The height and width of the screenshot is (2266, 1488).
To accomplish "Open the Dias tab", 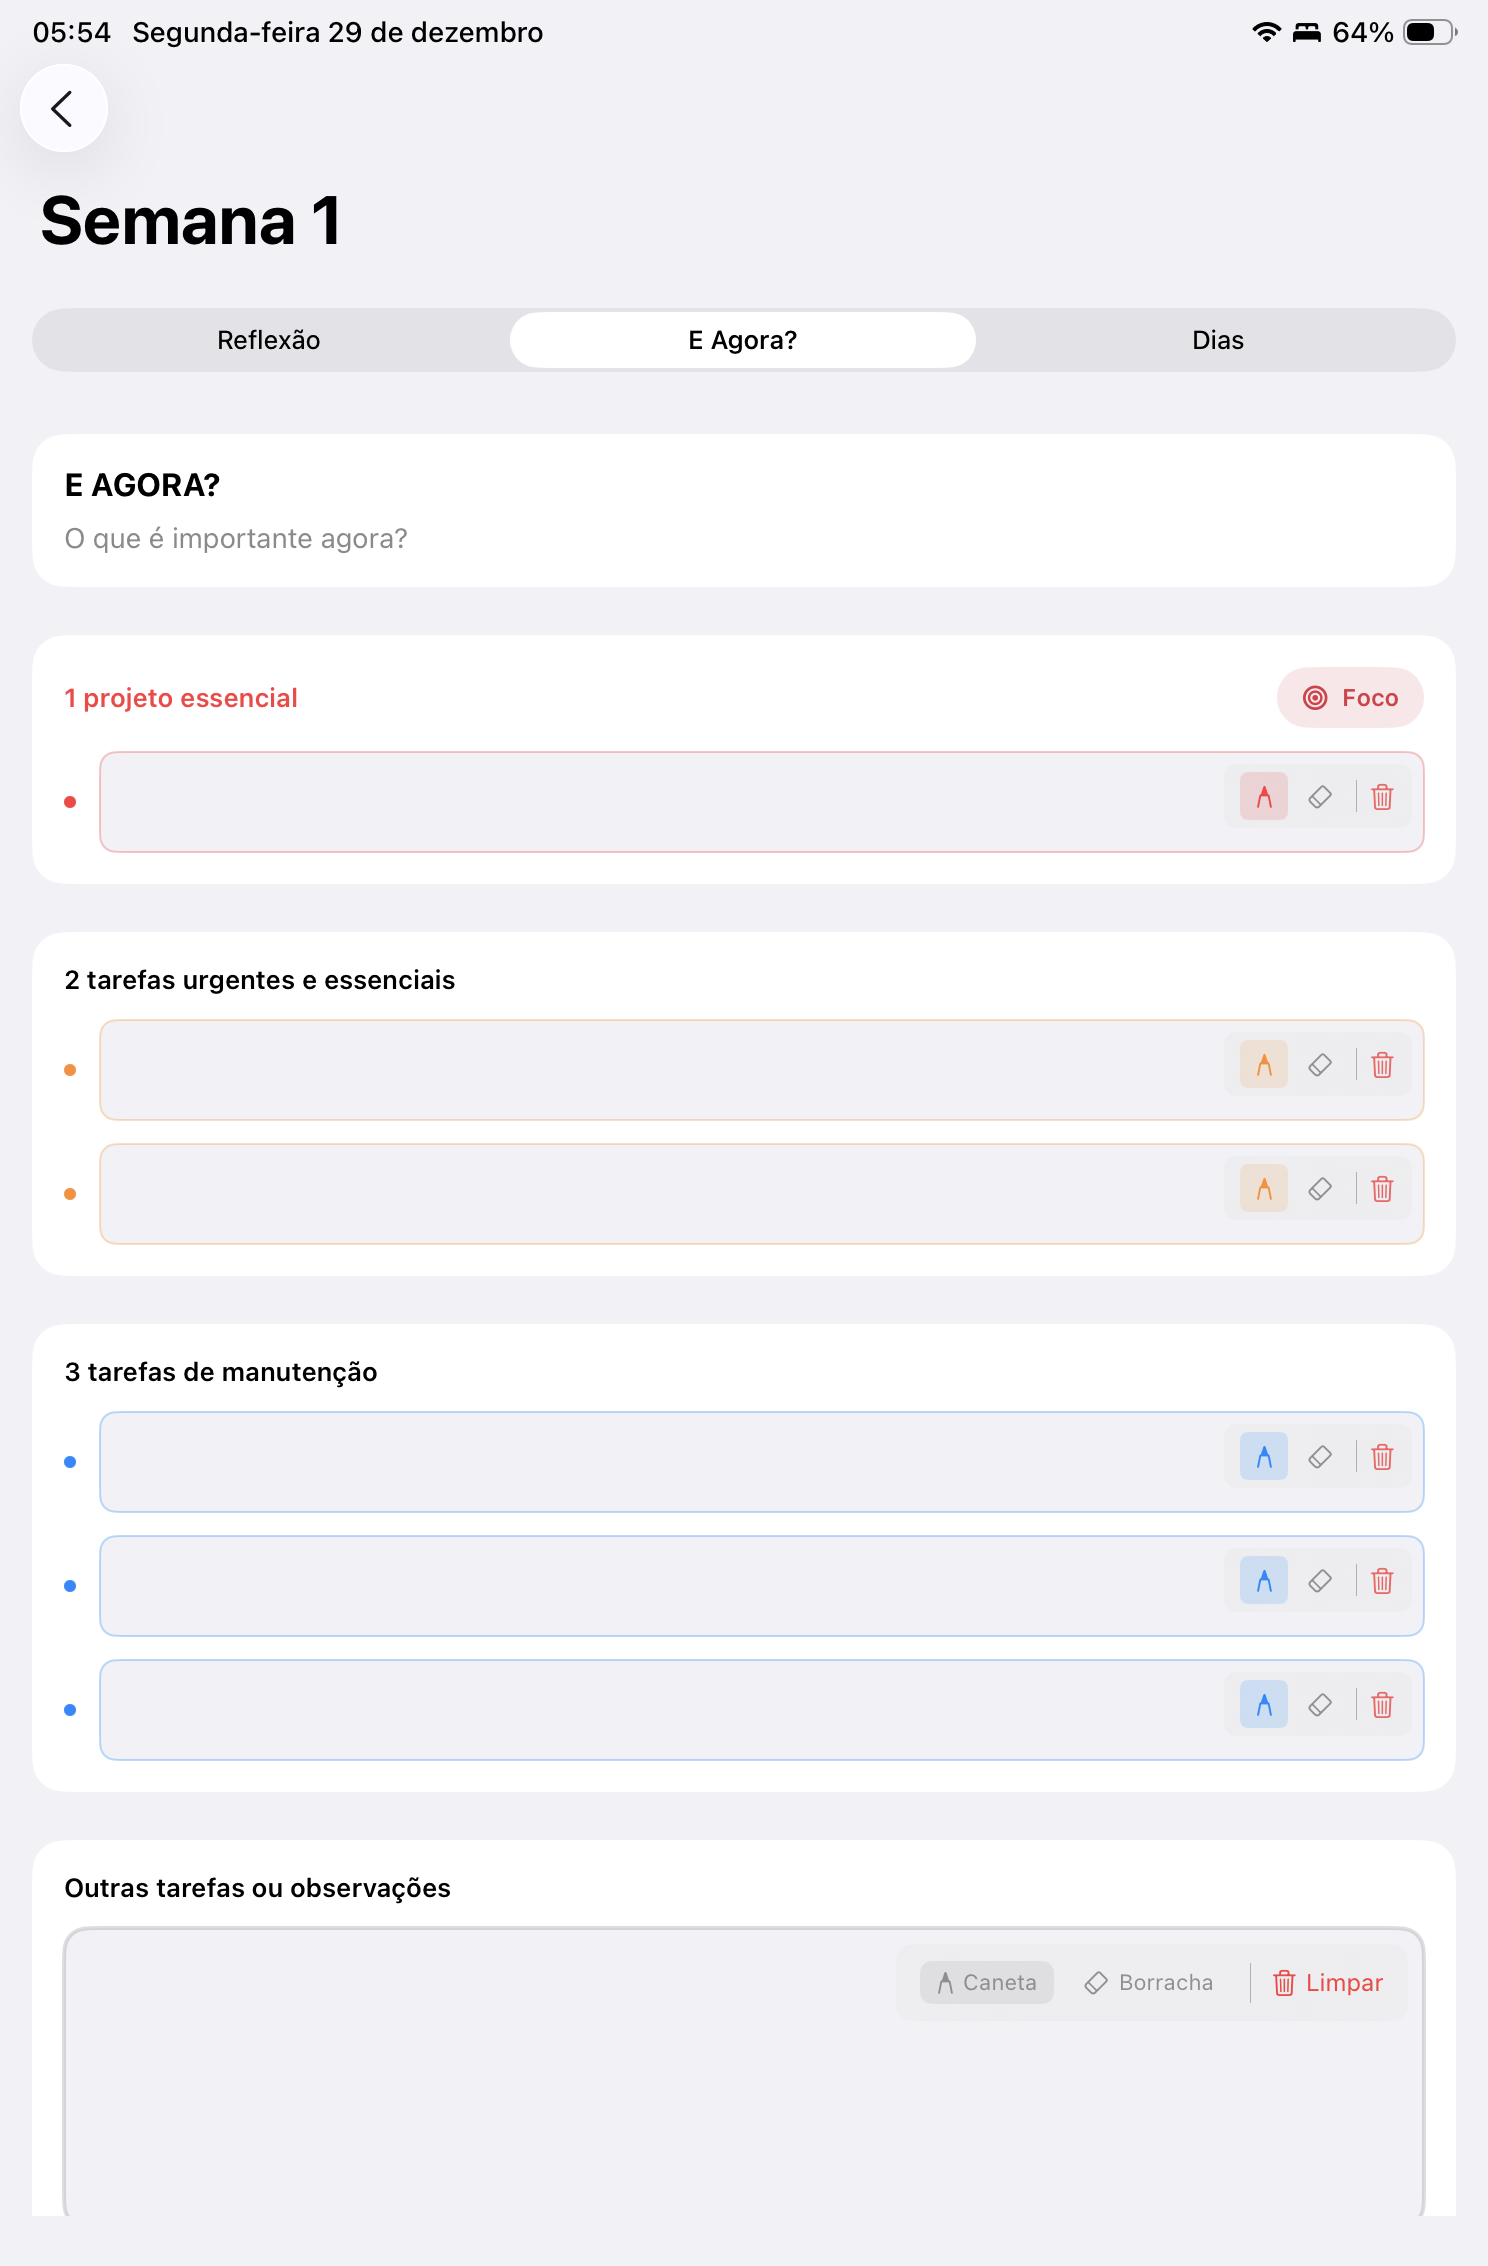I will 1217,340.
